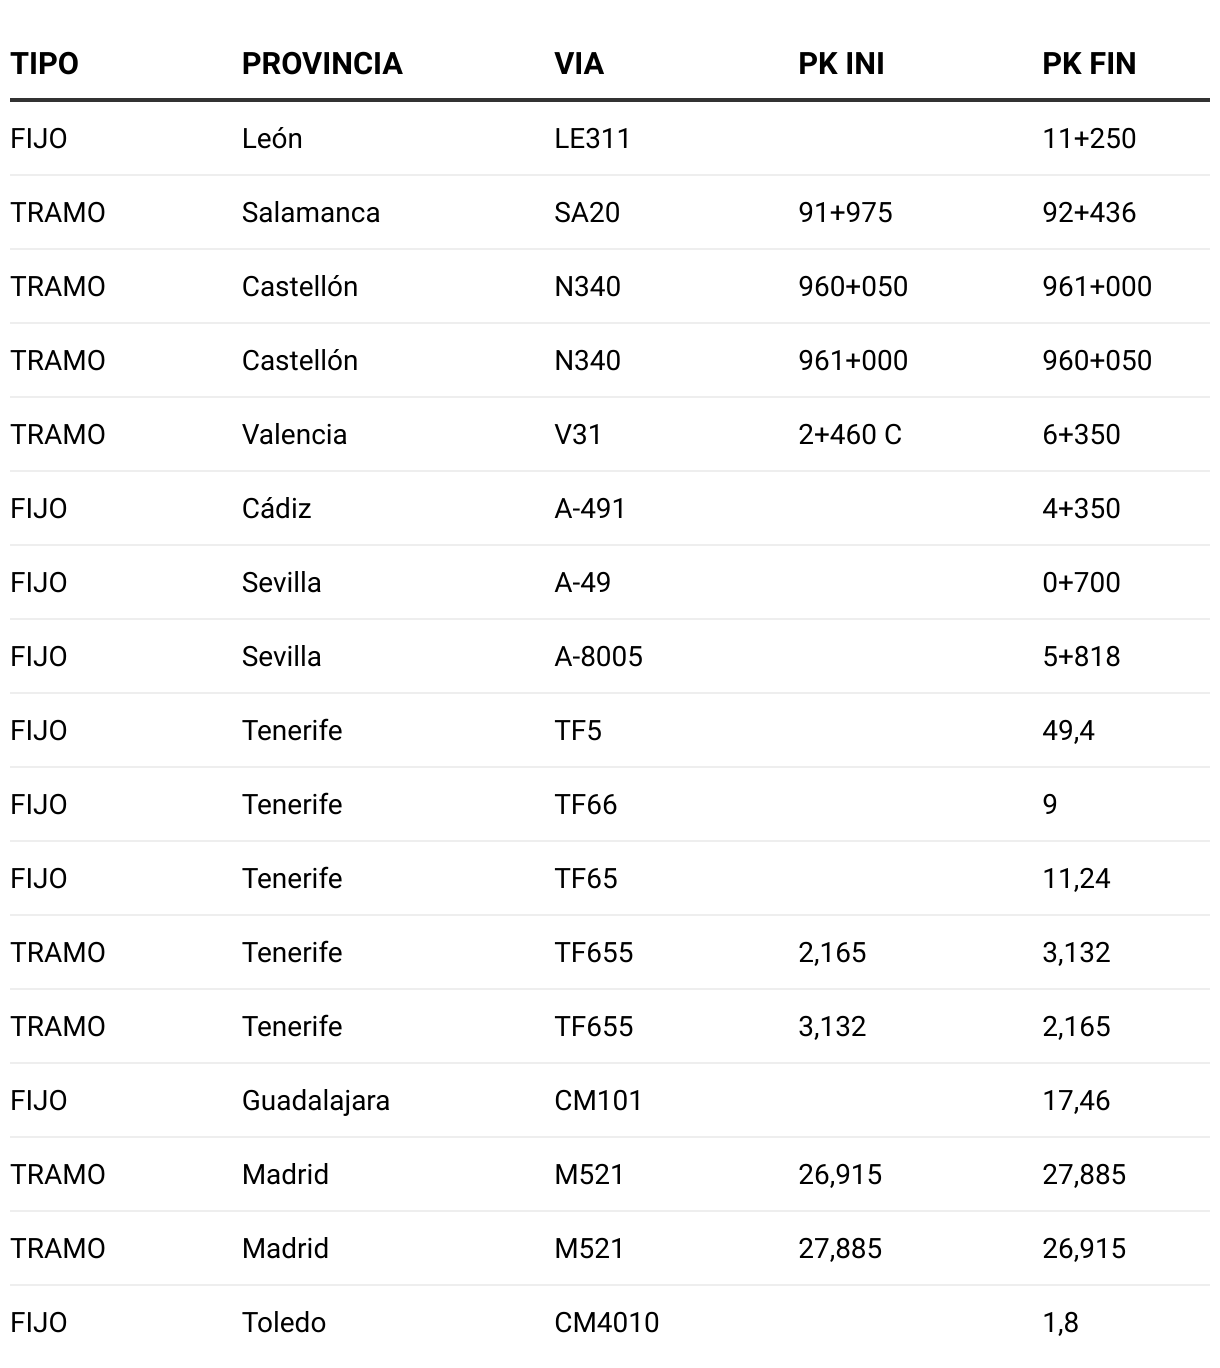This screenshot has height=1368, width=1220.
Task: Click the LE311 road cell
Action: coord(592,138)
